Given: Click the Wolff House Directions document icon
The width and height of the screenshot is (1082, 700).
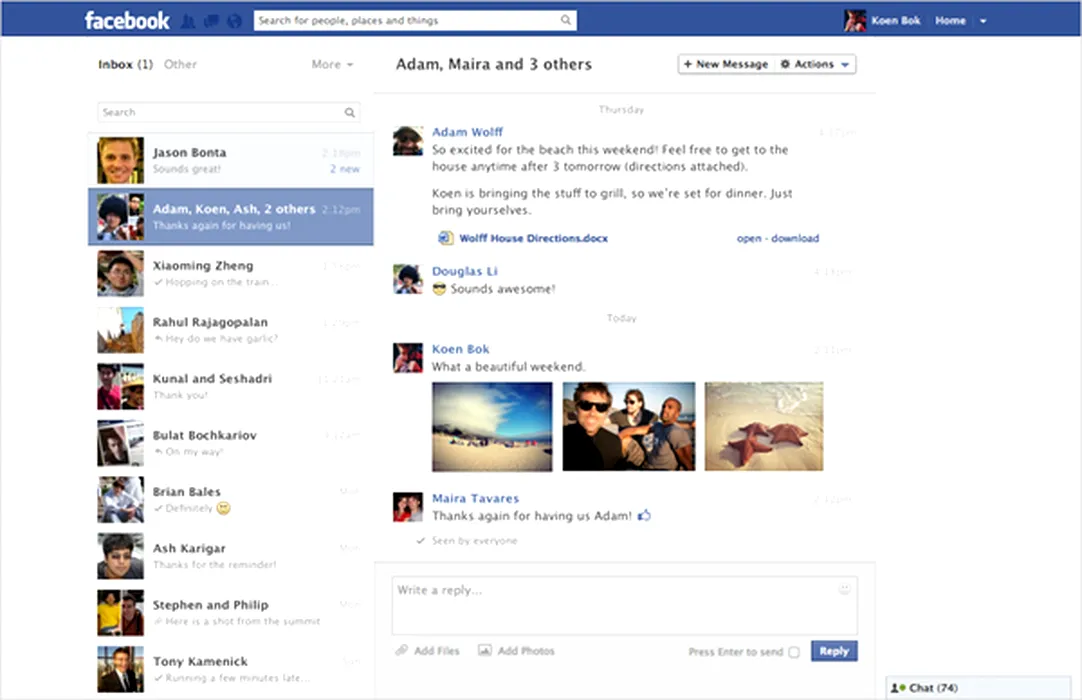Looking at the screenshot, I should [446, 238].
